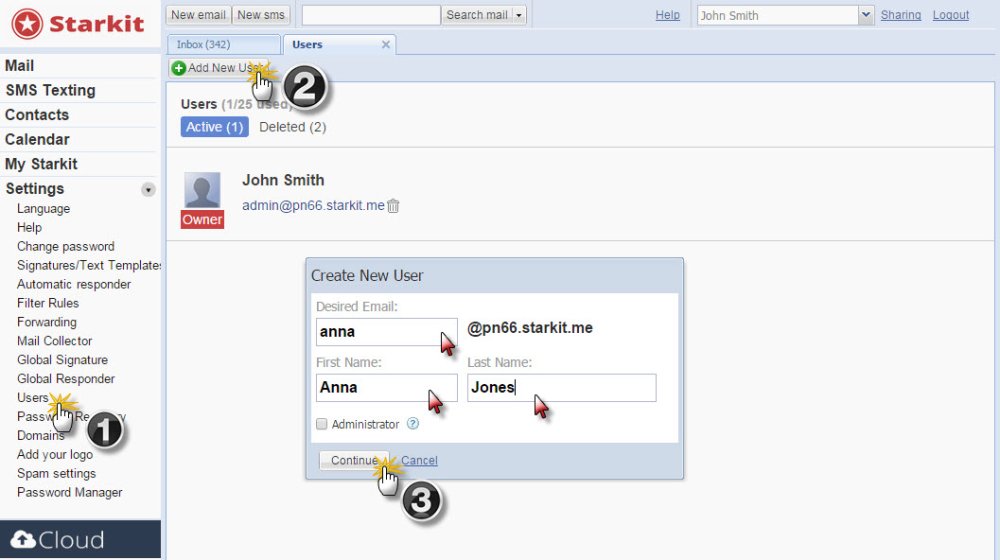Click the John Smith user name

point(283,181)
